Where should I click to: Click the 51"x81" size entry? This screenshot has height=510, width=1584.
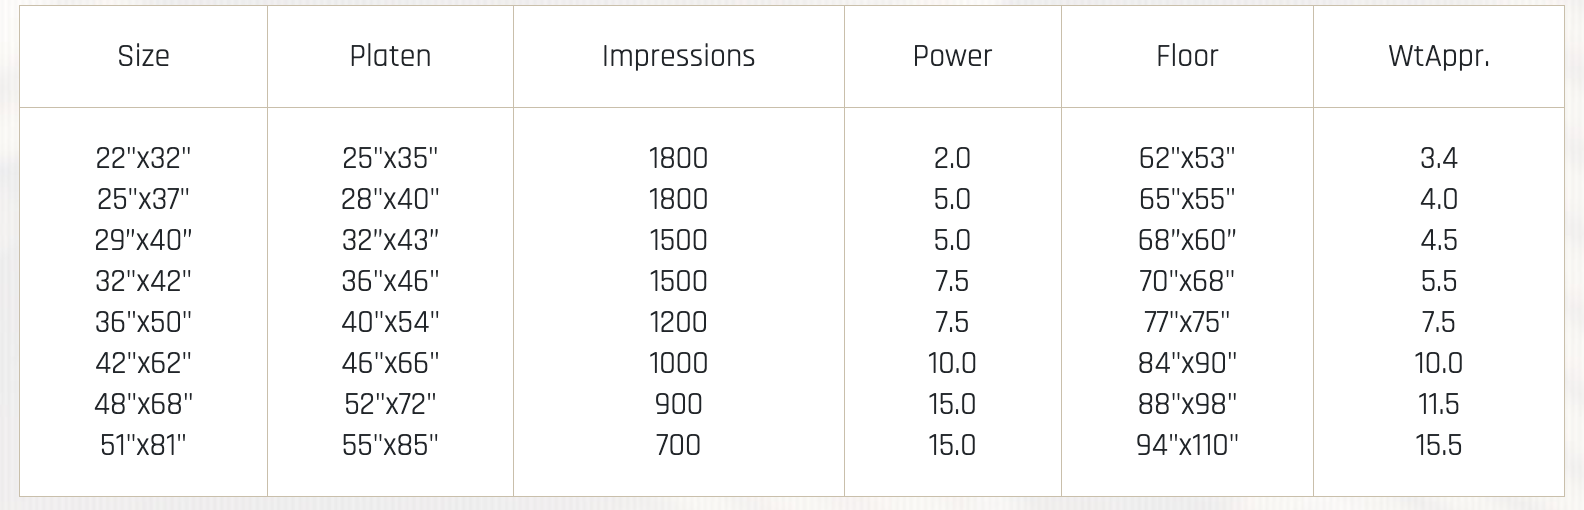[143, 445]
